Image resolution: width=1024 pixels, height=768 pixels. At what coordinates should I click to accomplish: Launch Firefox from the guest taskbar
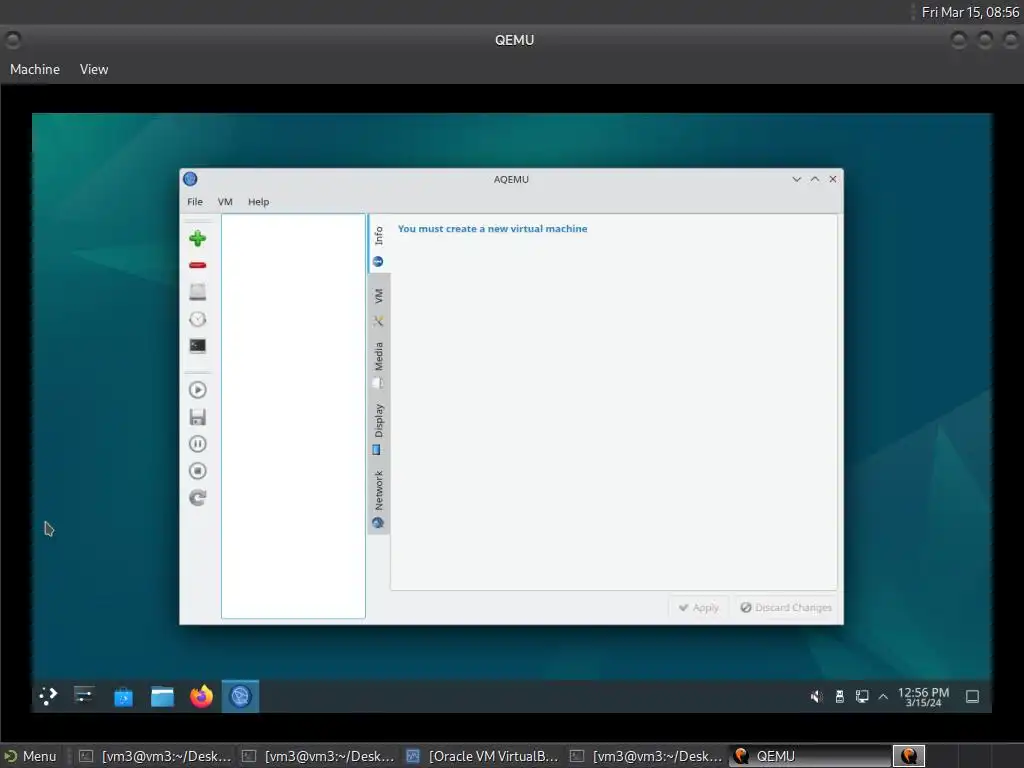click(x=201, y=696)
